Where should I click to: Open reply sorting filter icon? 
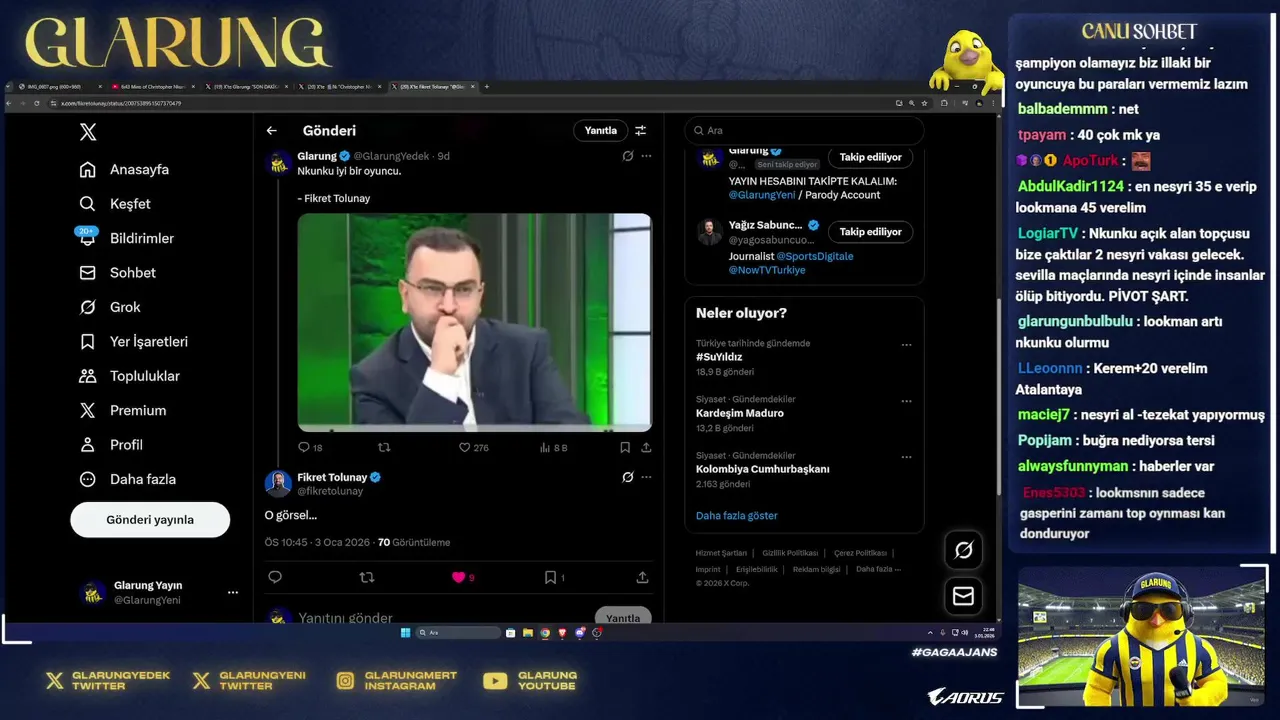pyautogui.click(x=641, y=131)
